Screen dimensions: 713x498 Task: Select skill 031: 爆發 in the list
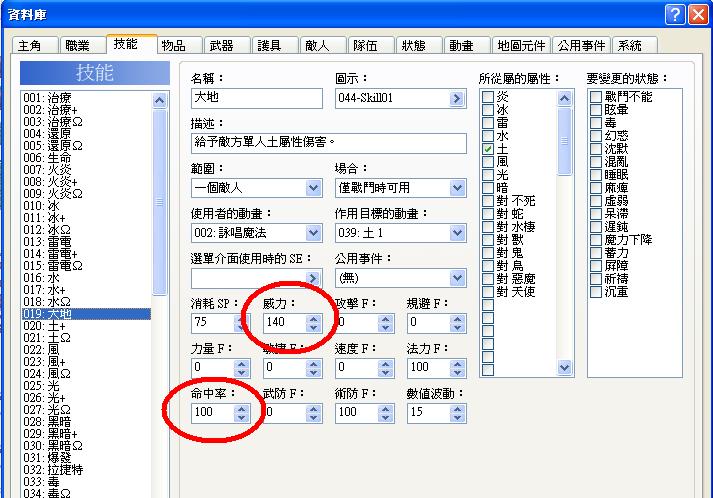pos(86,458)
